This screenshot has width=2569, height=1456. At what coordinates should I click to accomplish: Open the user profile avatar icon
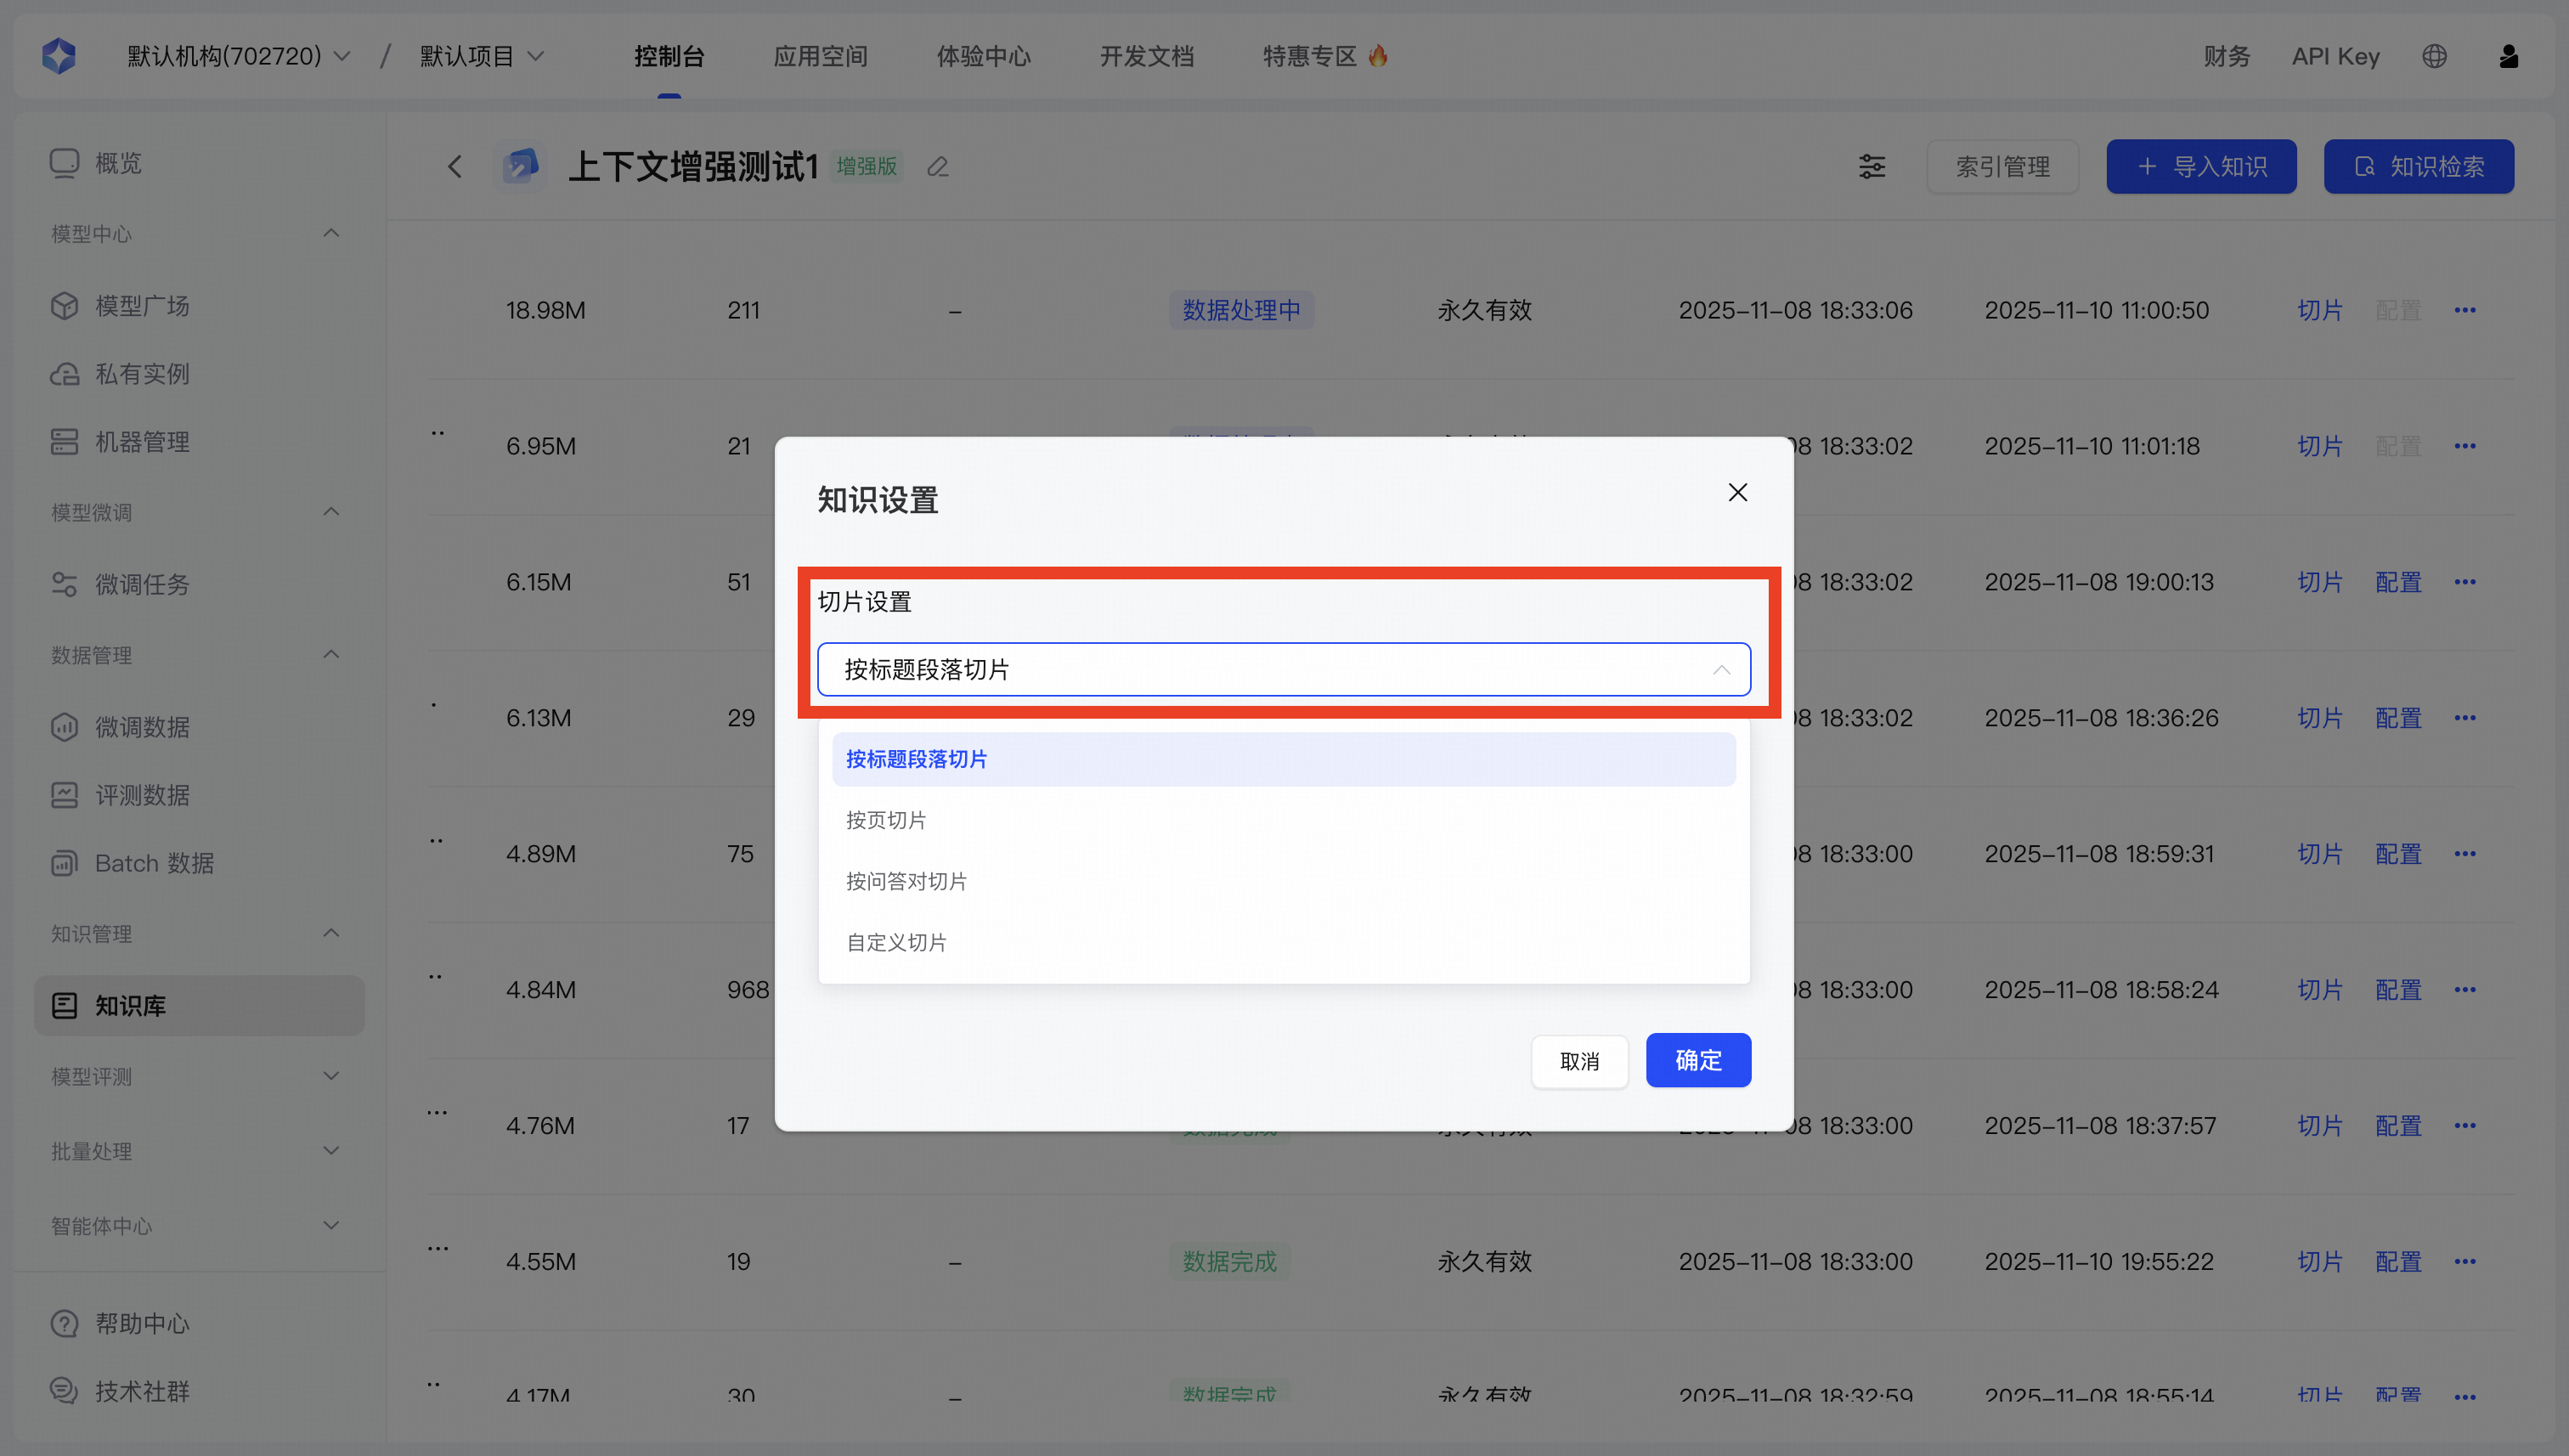pyautogui.click(x=2508, y=56)
